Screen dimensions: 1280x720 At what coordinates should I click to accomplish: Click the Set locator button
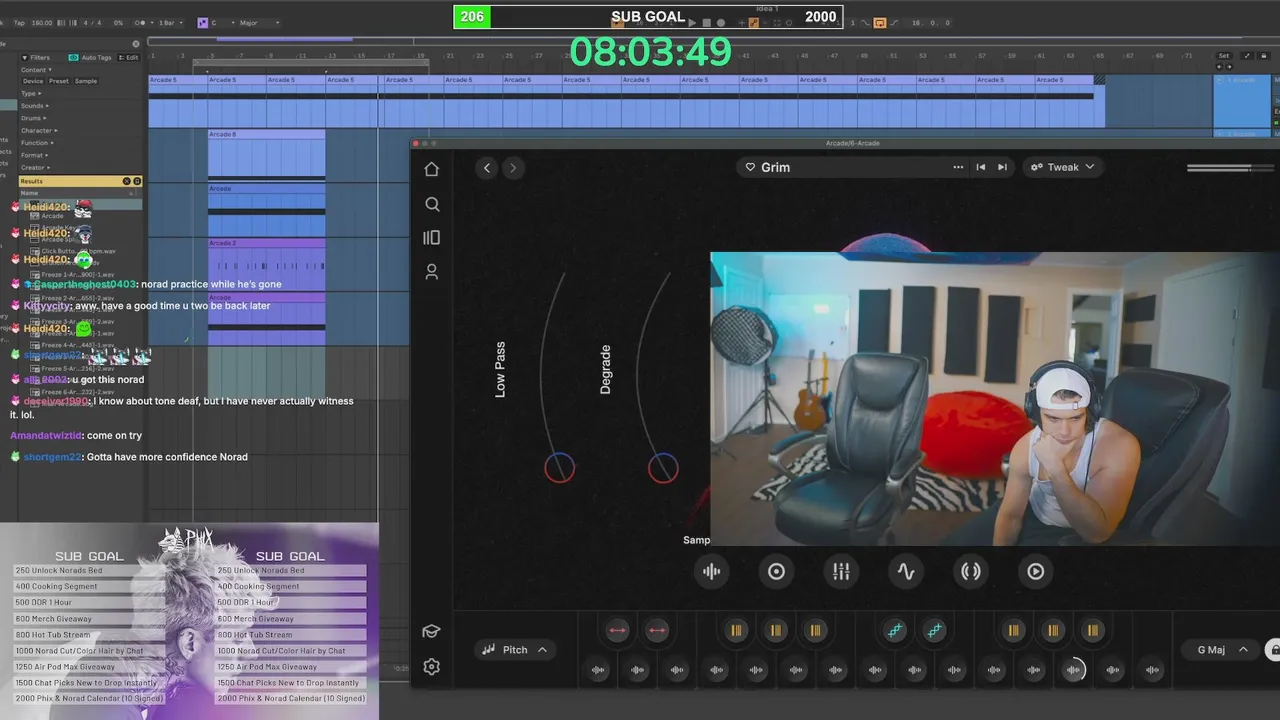tap(1224, 56)
